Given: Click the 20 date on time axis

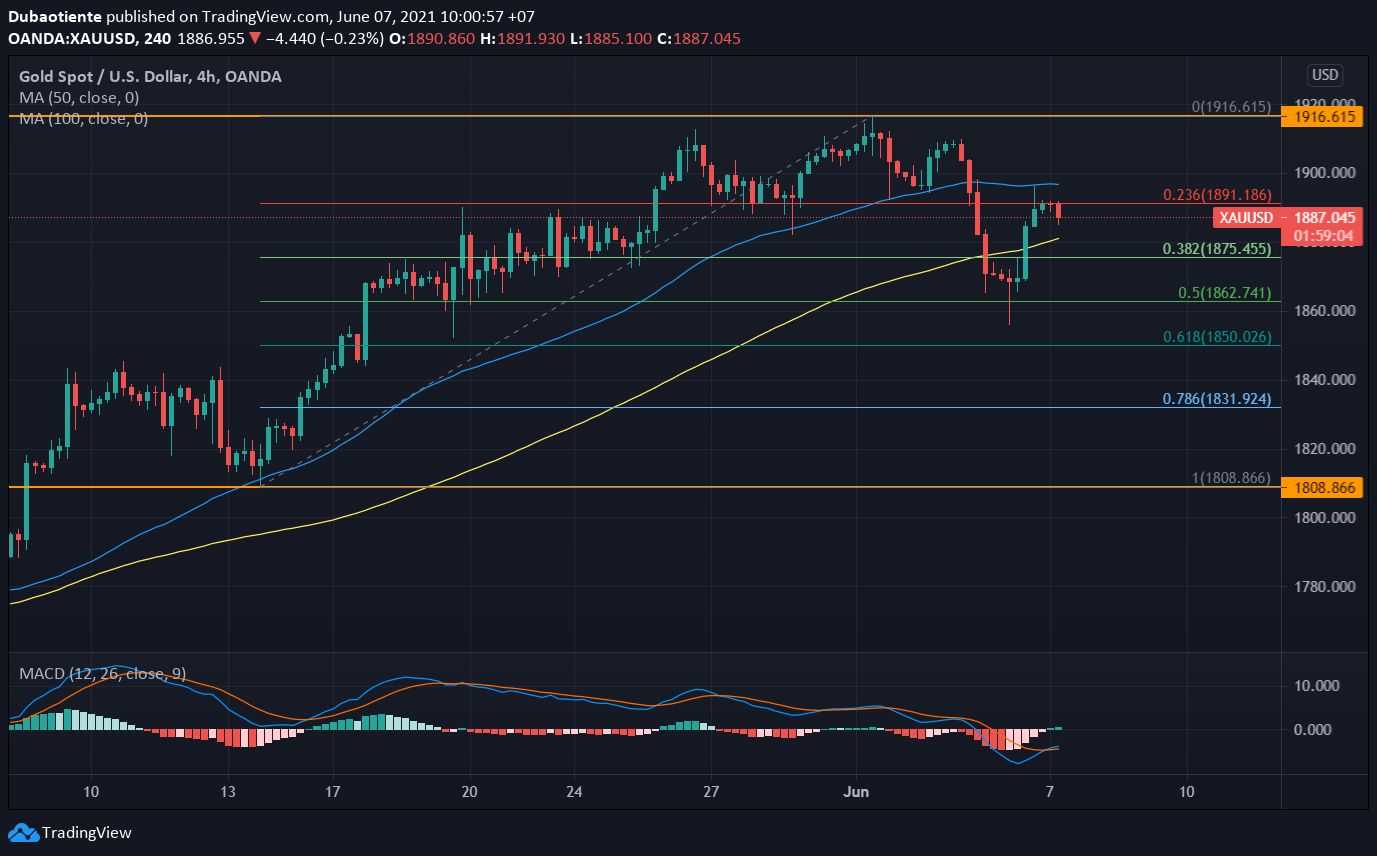Looking at the screenshot, I should pyautogui.click(x=469, y=792).
